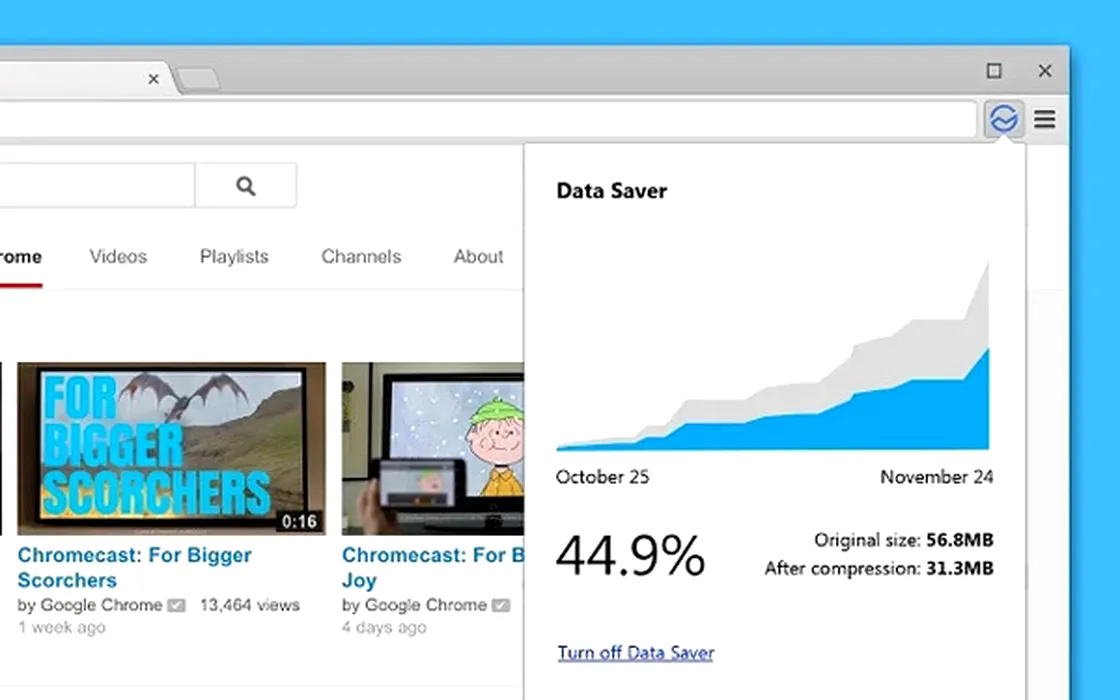Screen dimensions: 1120x700
Task: Click inside the YouTube search field
Action: point(95,186)
